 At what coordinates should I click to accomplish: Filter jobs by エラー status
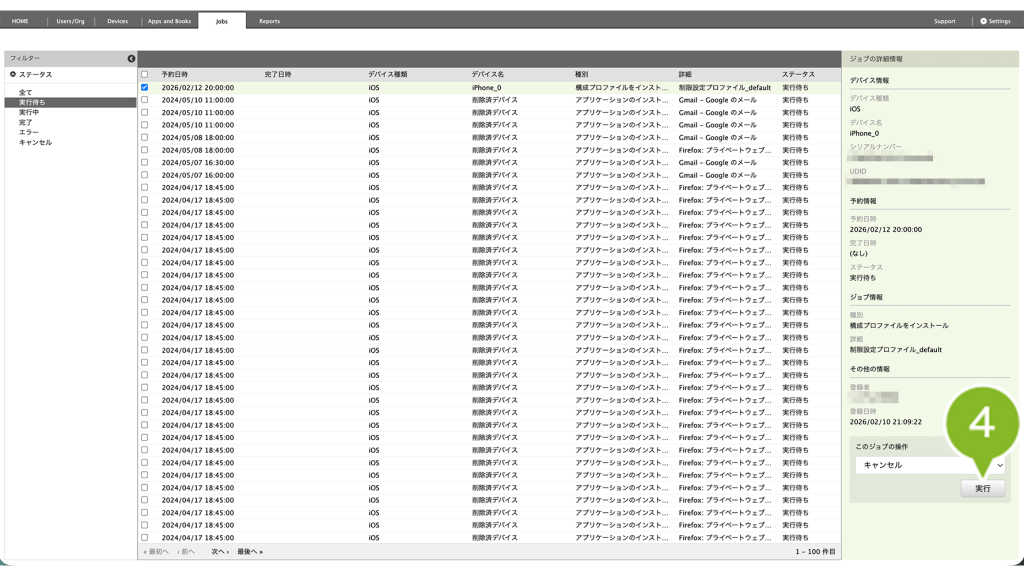click(x=29, y=133)
